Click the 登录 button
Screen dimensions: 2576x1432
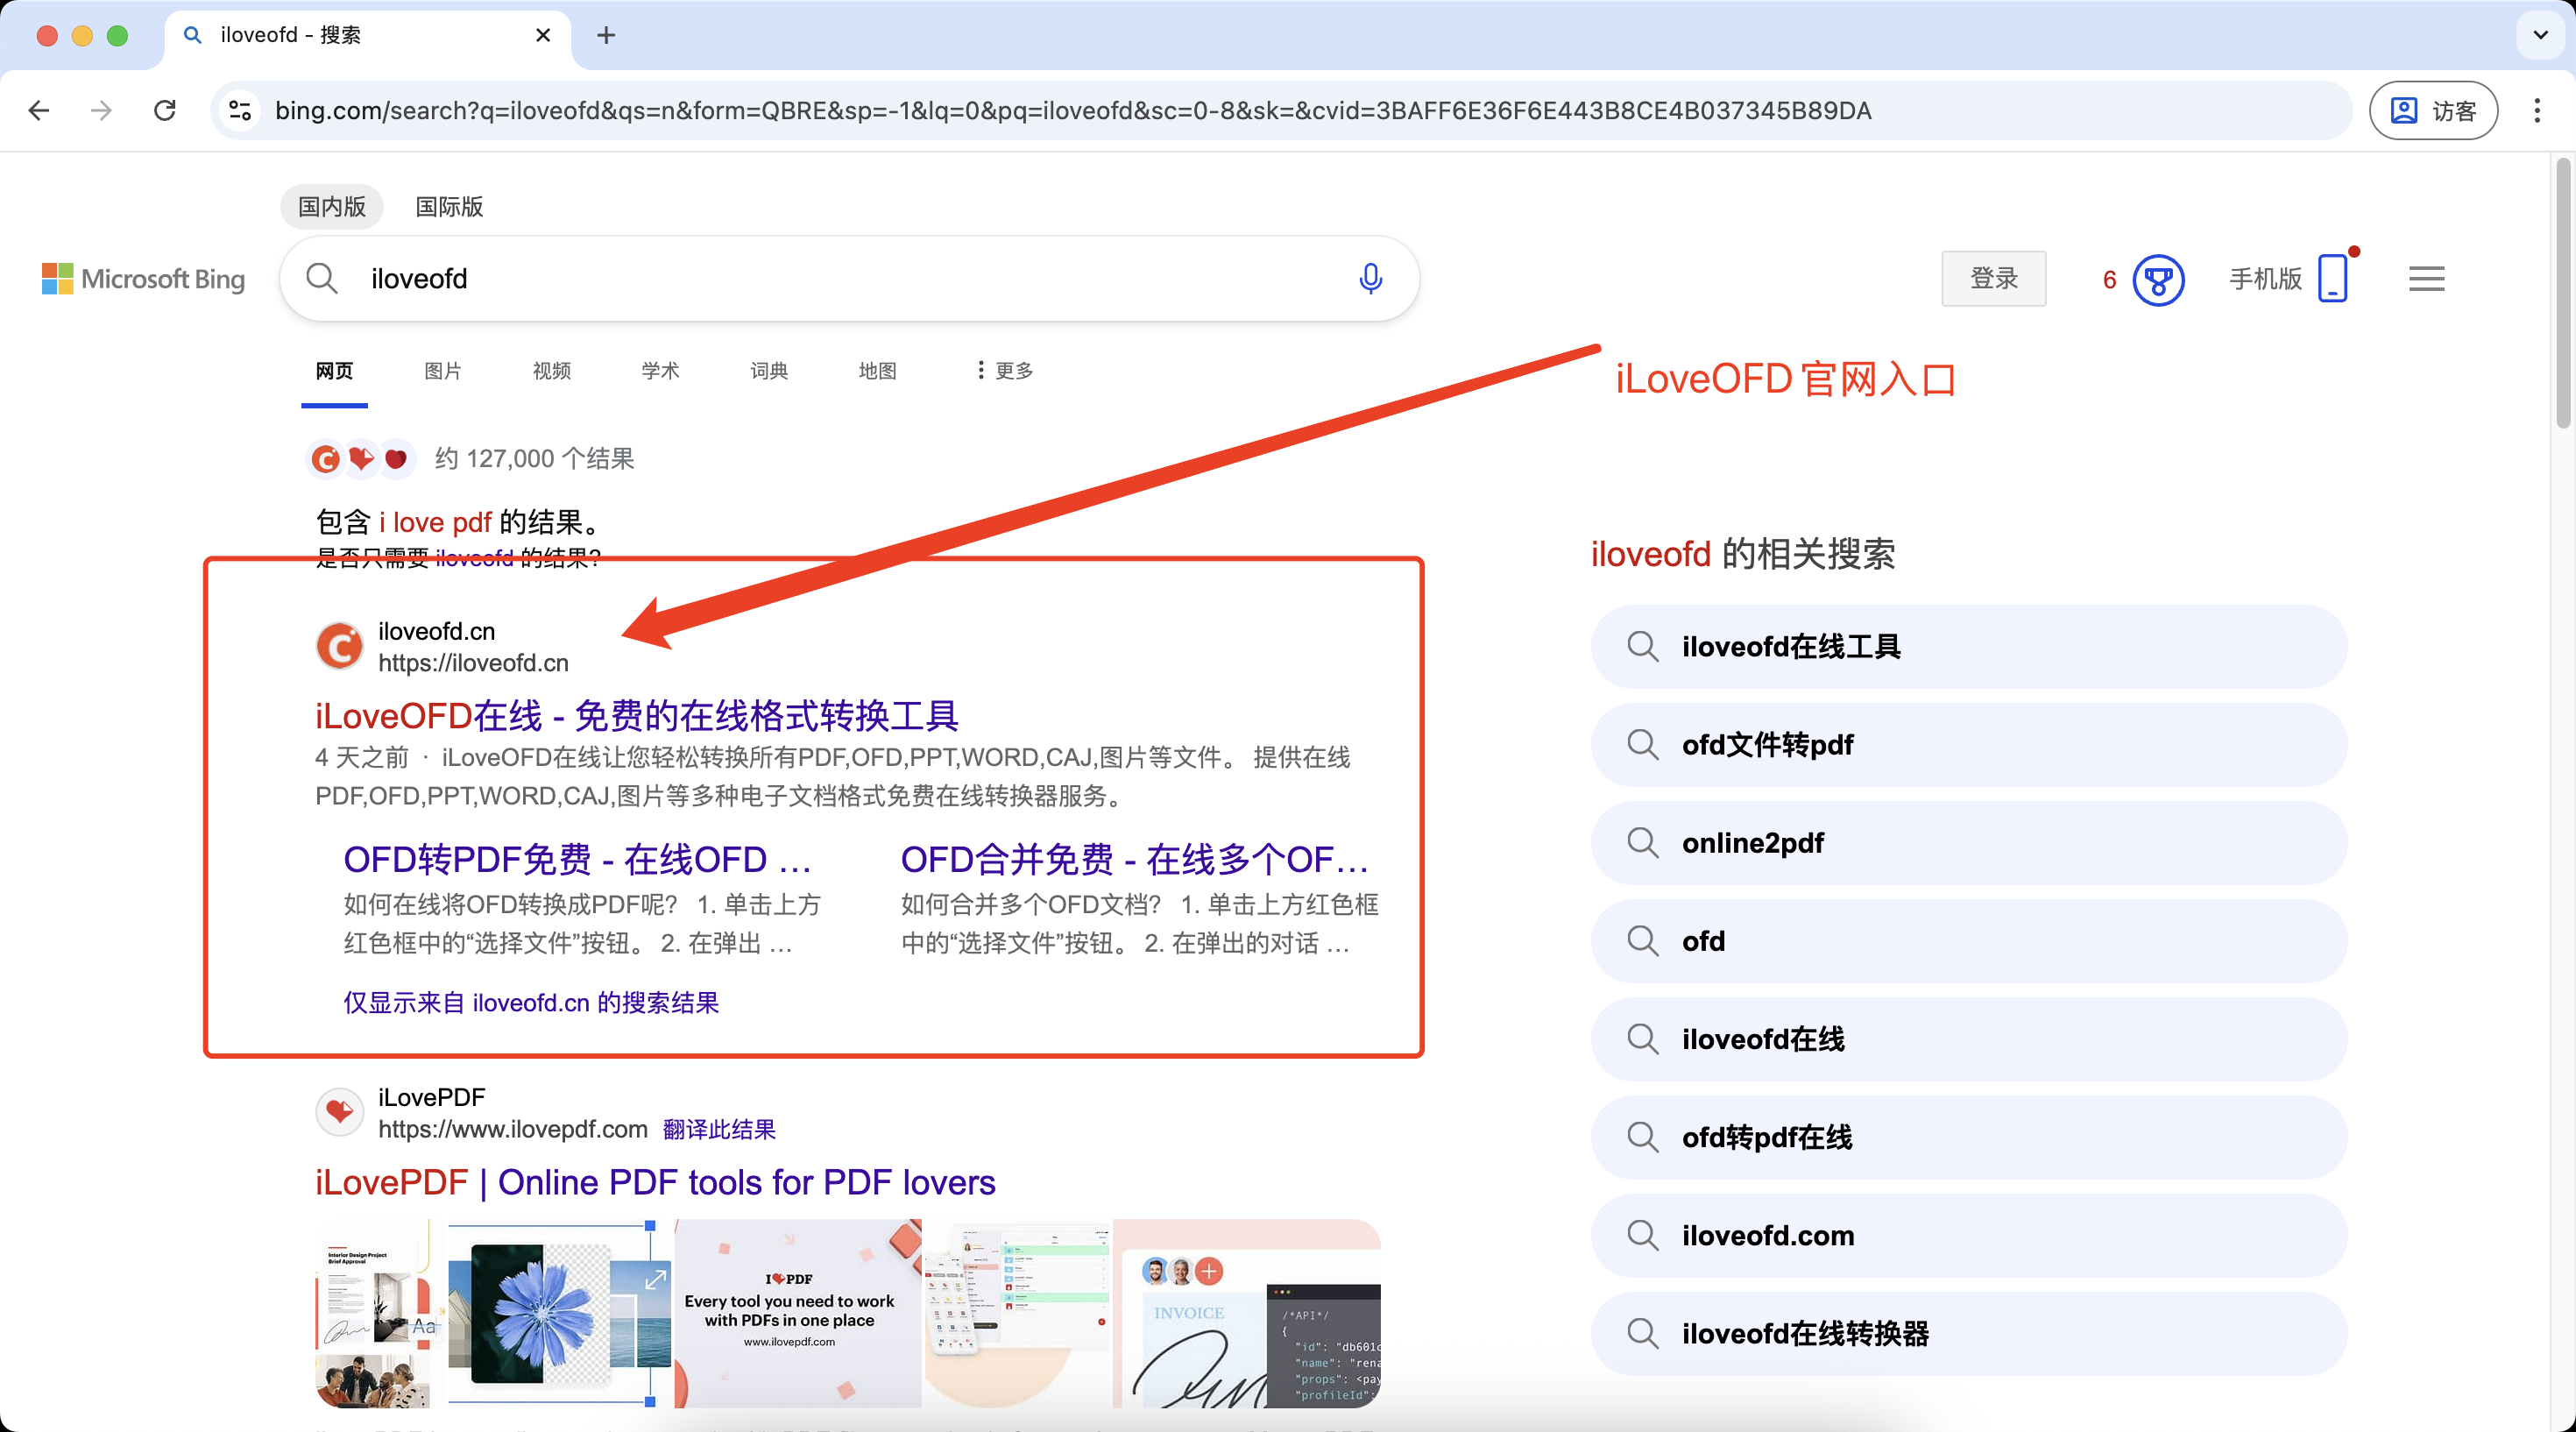click(1993, 279)
